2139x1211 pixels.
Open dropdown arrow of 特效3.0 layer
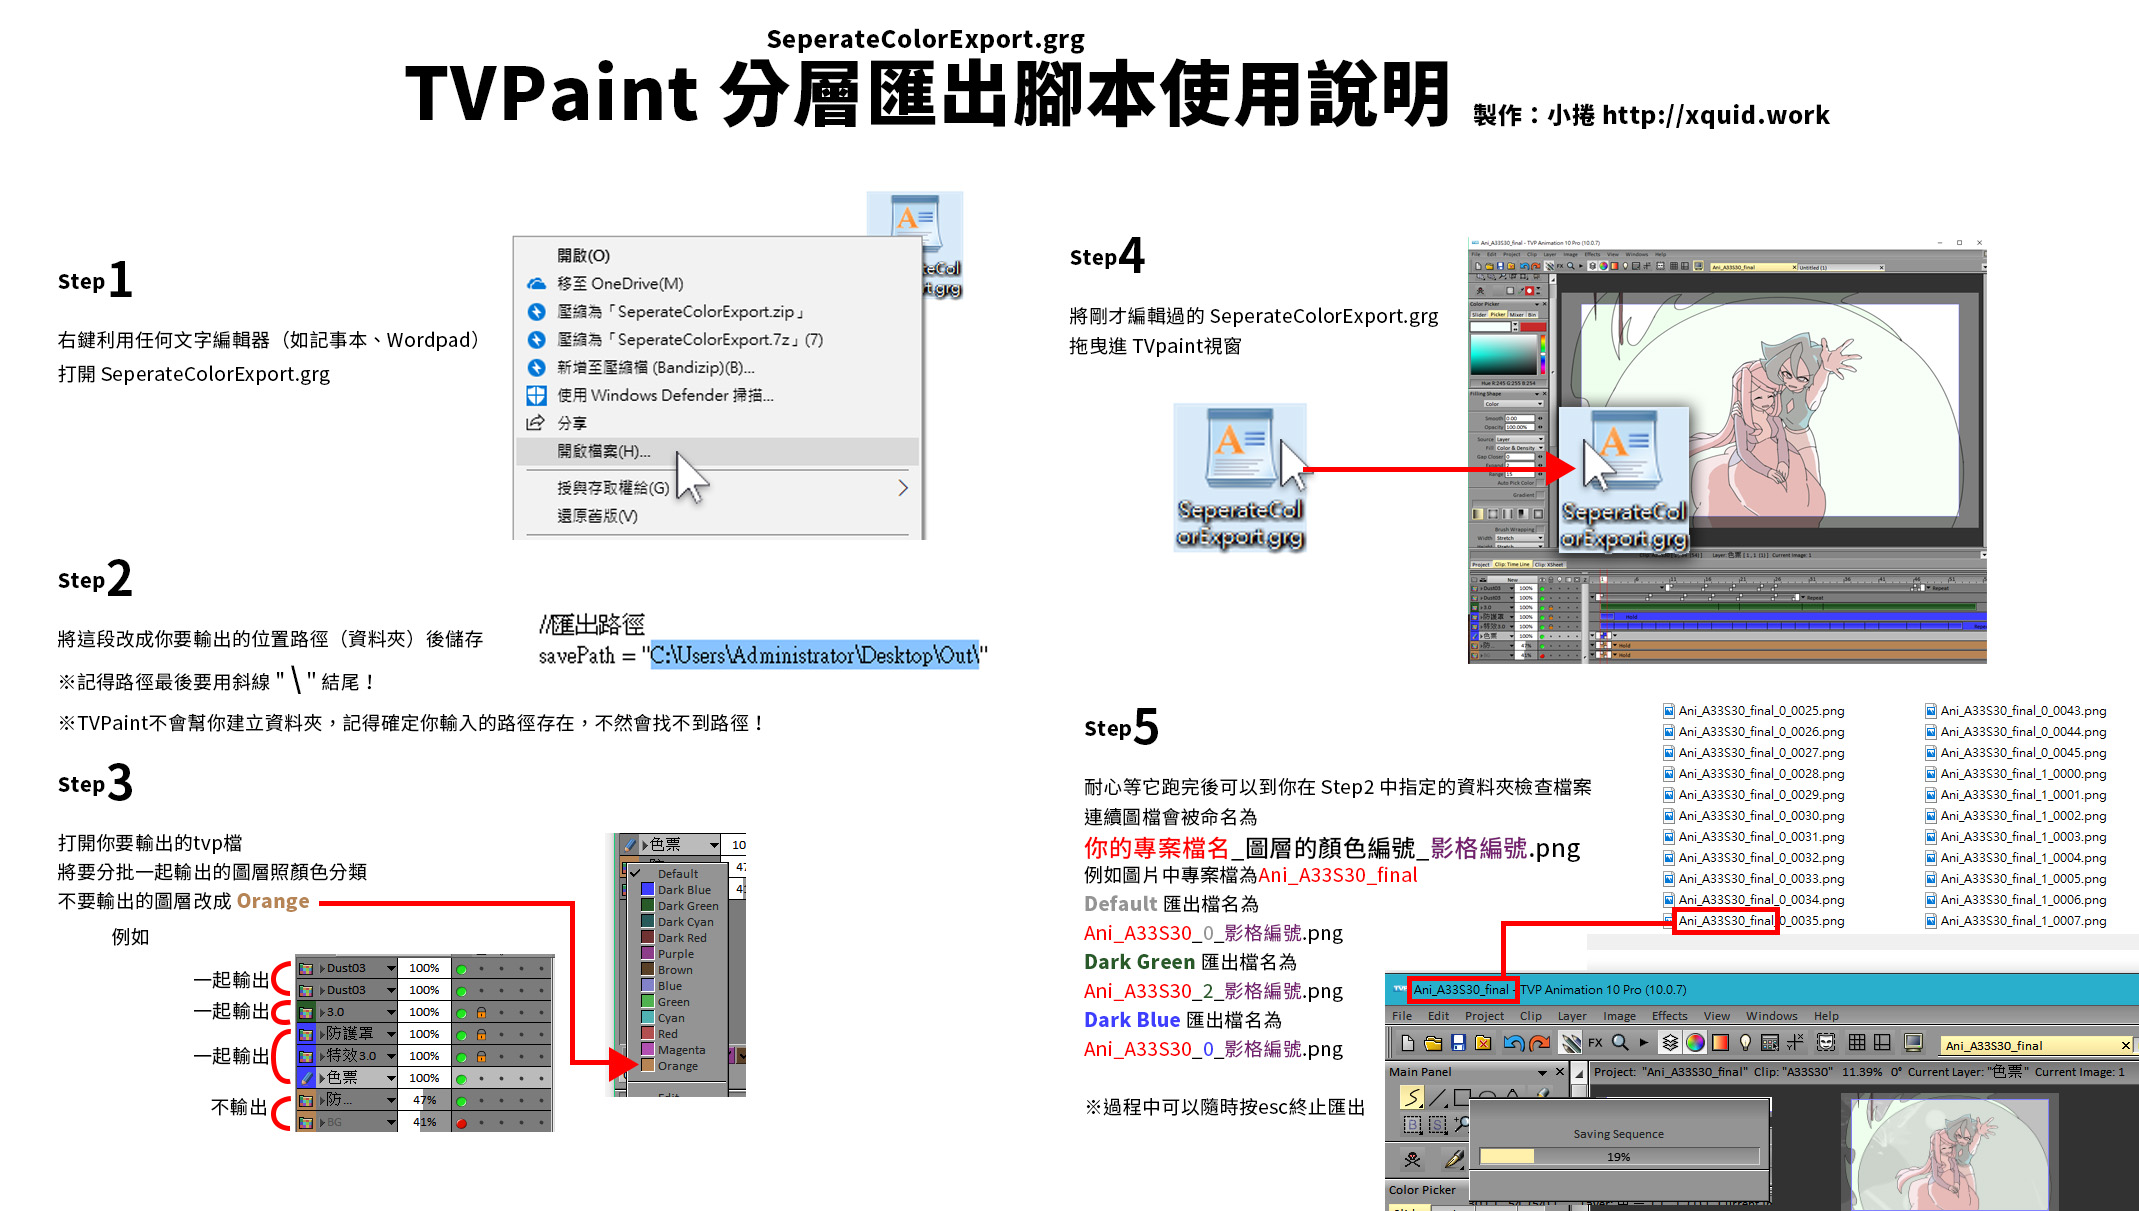[x=391, y=1056]
